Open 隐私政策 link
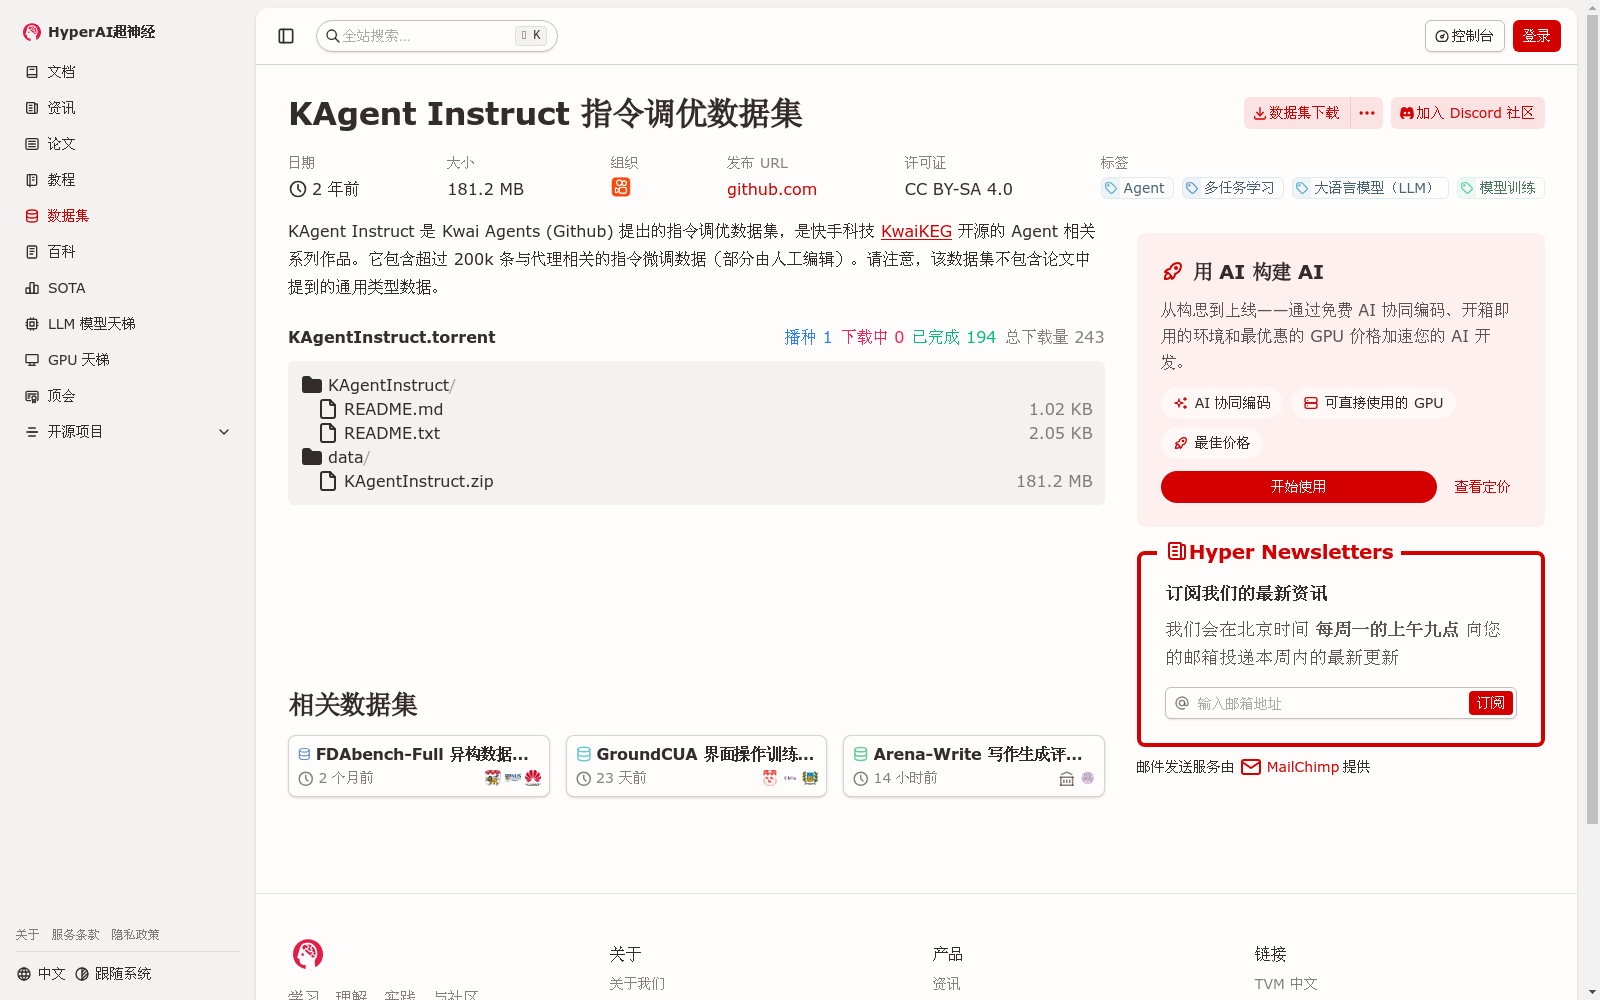Viewport: 1600px width, 1000px height. coord(135,935)
